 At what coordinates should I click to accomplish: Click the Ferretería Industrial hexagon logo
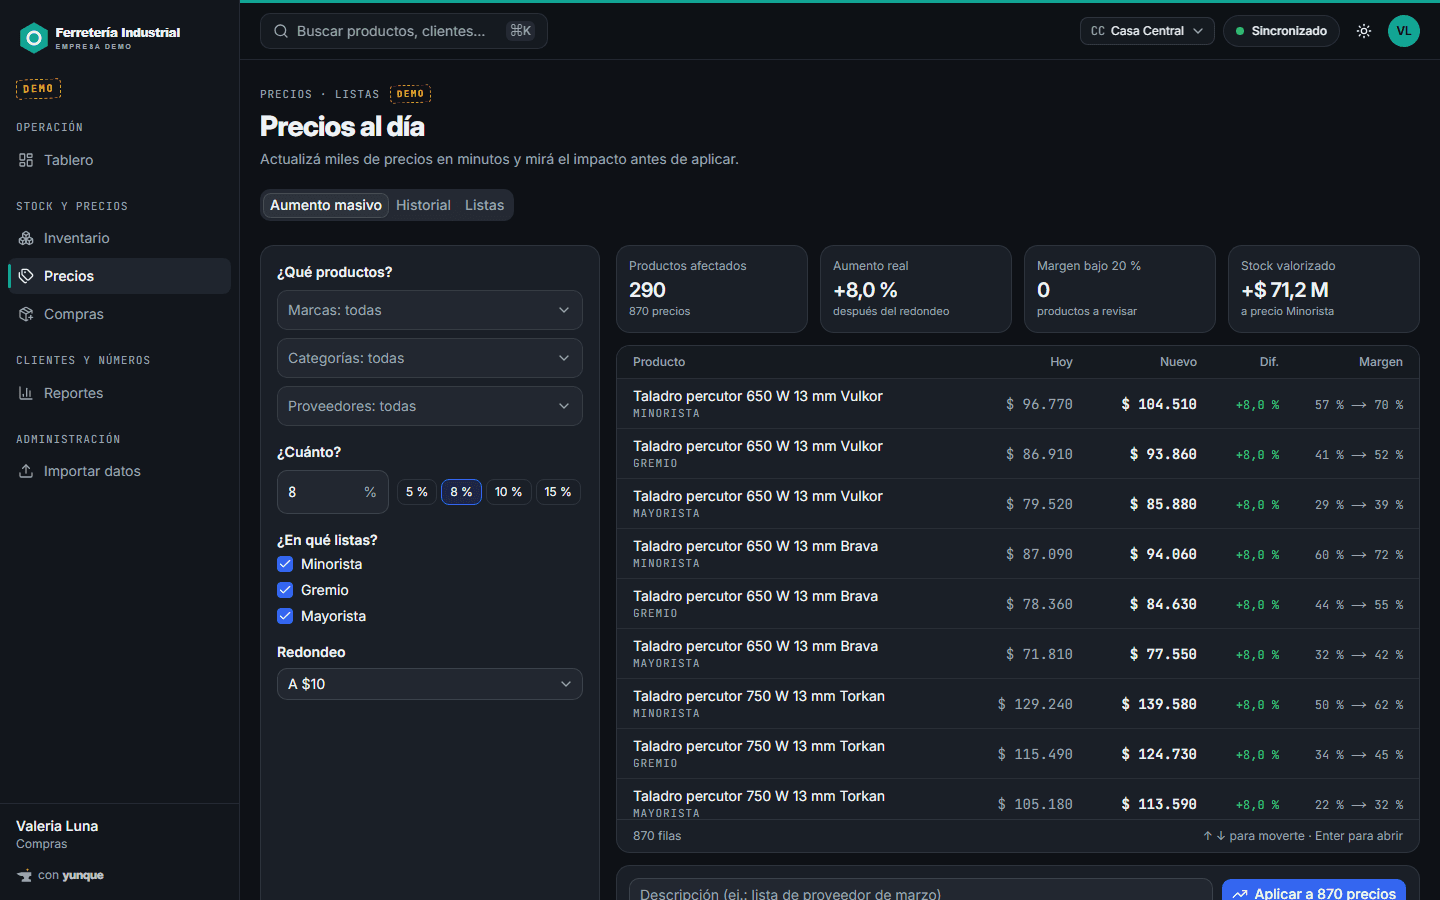coord(34,38)
